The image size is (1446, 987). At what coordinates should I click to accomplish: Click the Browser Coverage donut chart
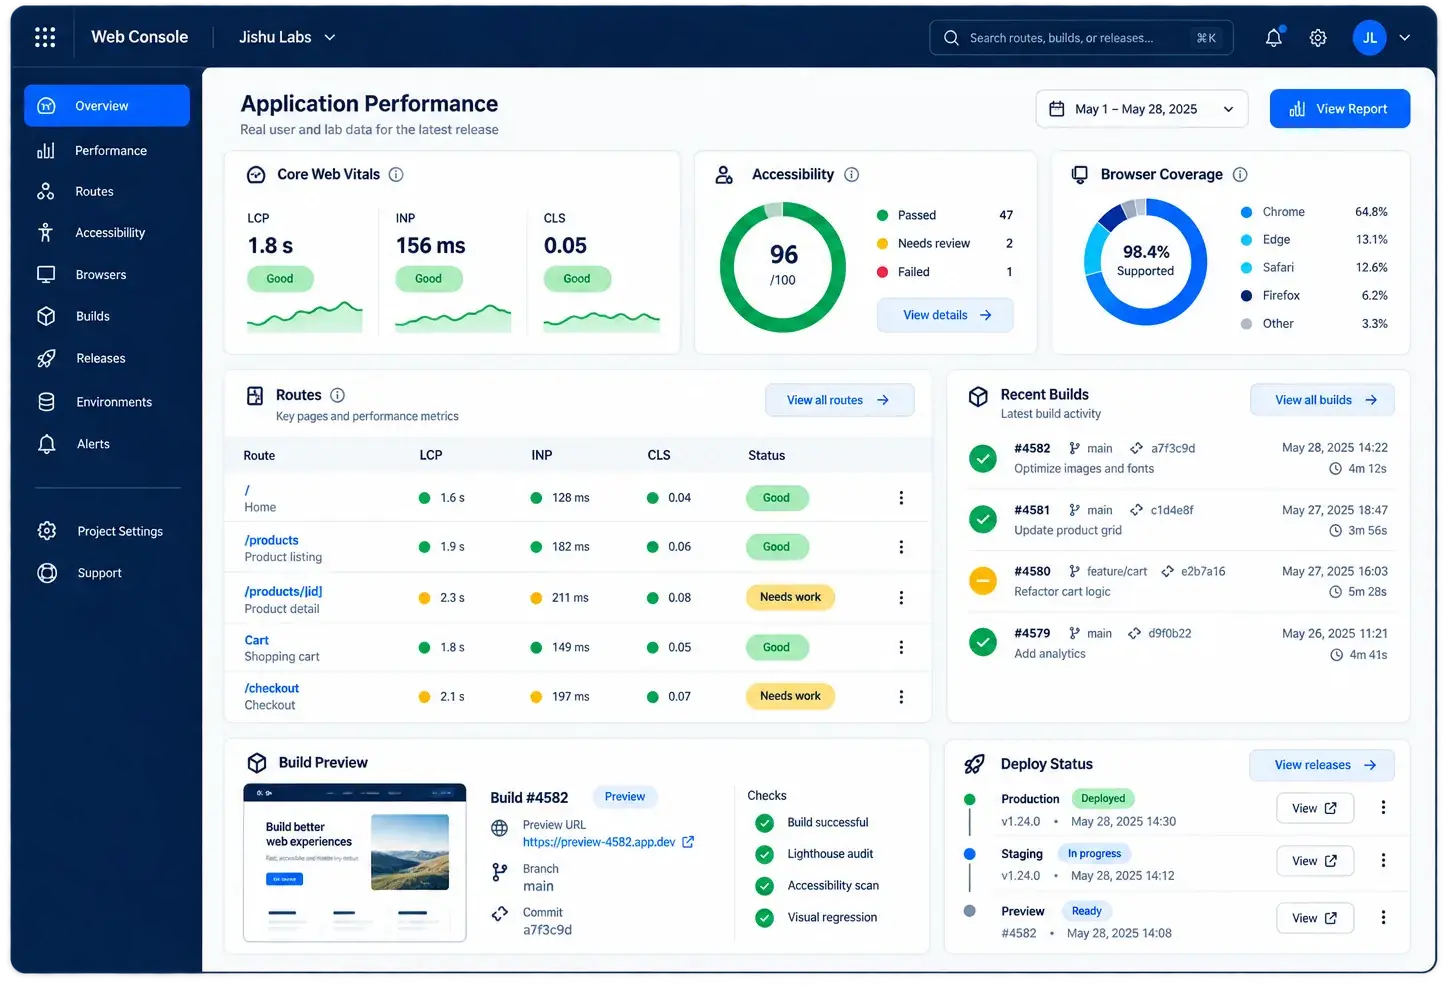coord(1145,262)
